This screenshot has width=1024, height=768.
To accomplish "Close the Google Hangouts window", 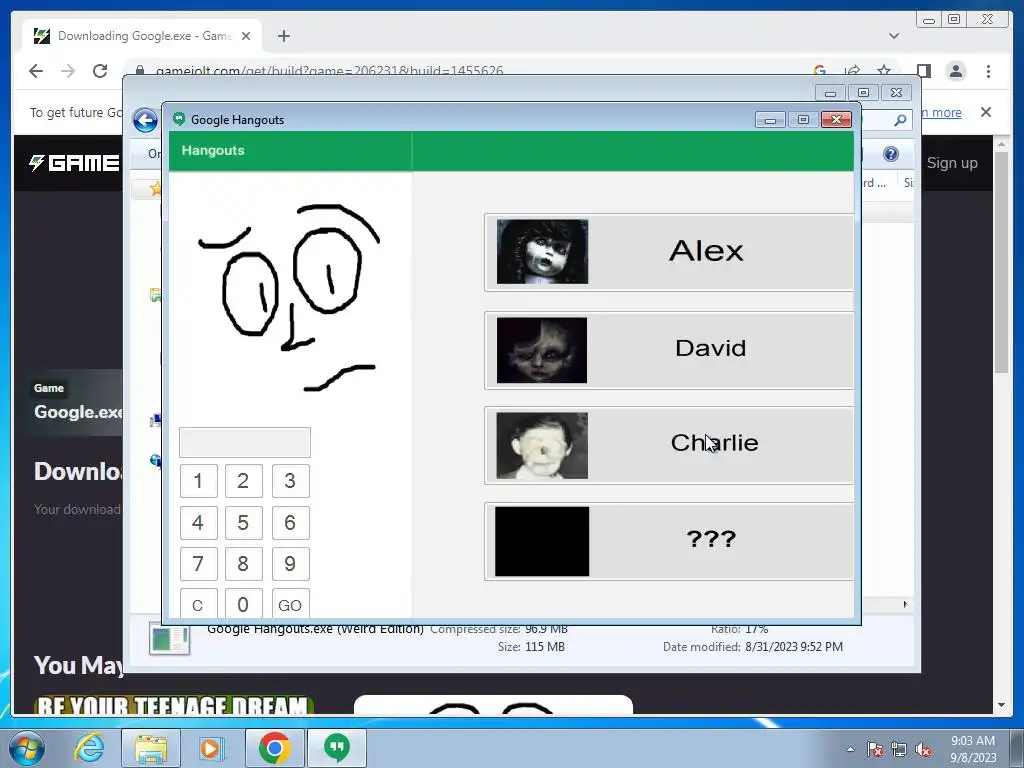I will click(836, 120).
